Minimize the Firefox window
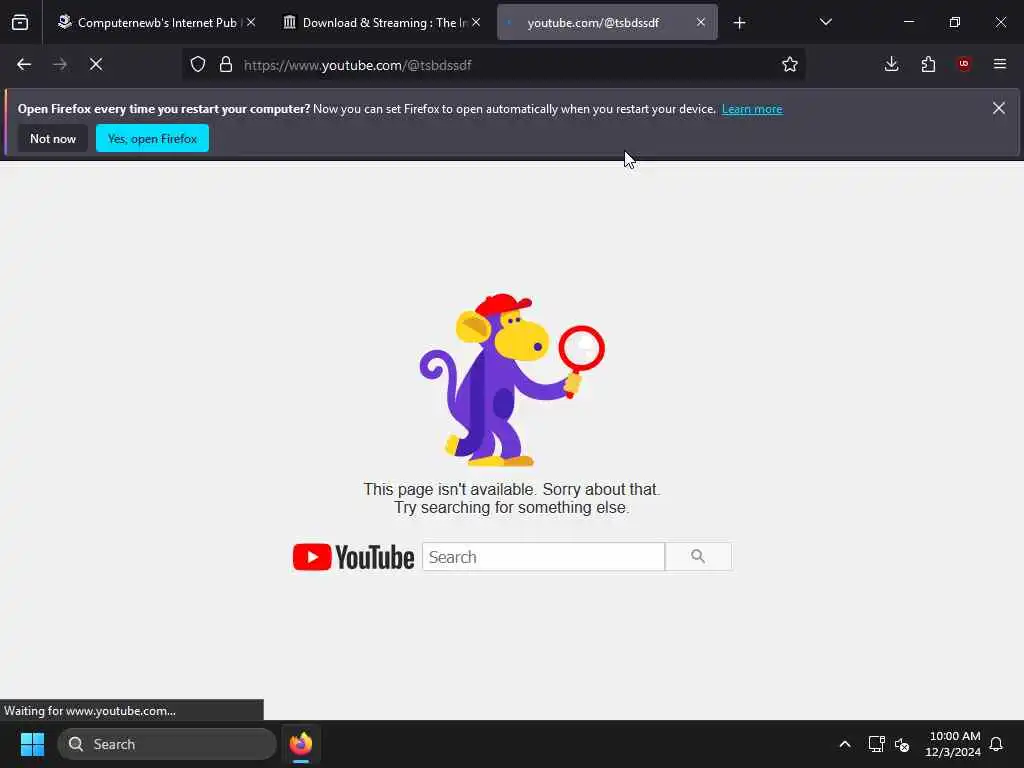Image resolution: width=1024 pixels, height=768 pixels. (x=908, y=22)
